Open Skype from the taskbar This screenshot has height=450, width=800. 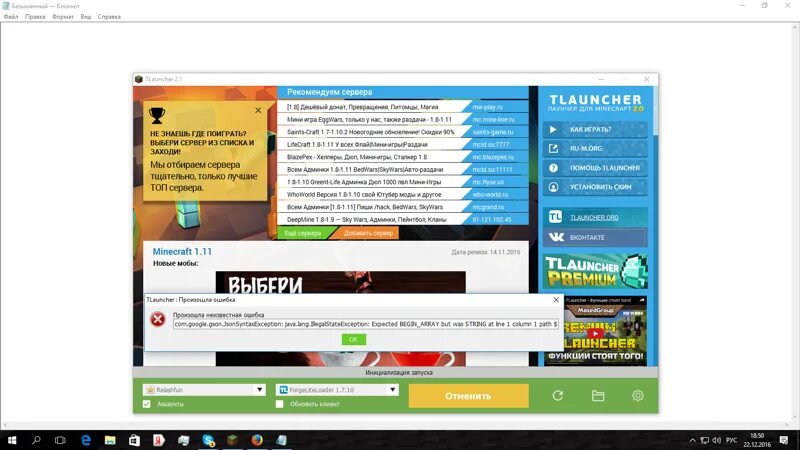tap(208, 440)
